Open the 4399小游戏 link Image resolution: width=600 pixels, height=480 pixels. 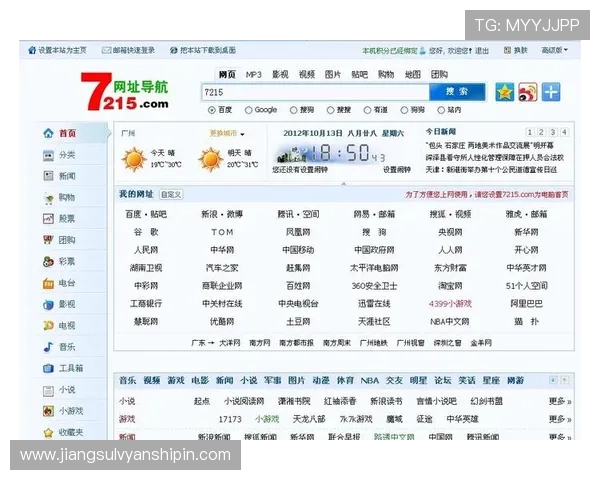coord(450,304)
